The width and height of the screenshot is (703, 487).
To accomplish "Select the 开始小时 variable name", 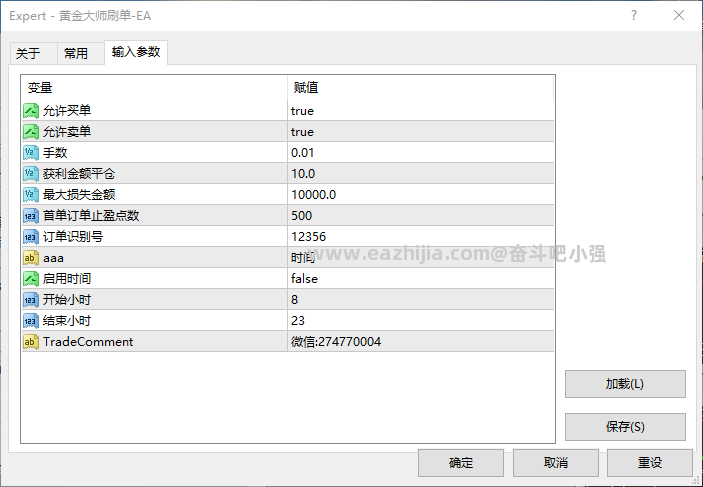I will pos(67,300).
